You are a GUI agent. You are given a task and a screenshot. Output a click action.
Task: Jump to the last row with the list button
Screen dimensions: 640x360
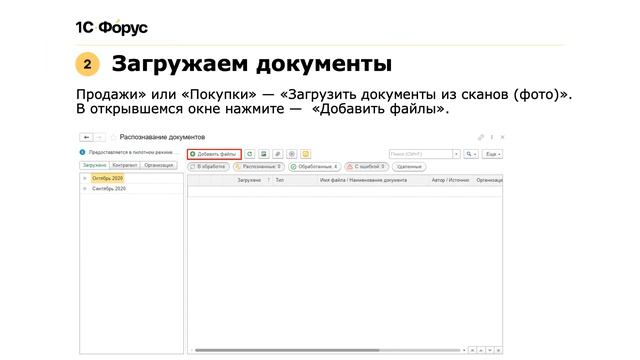pyautogui.click(x=498, y=350)
